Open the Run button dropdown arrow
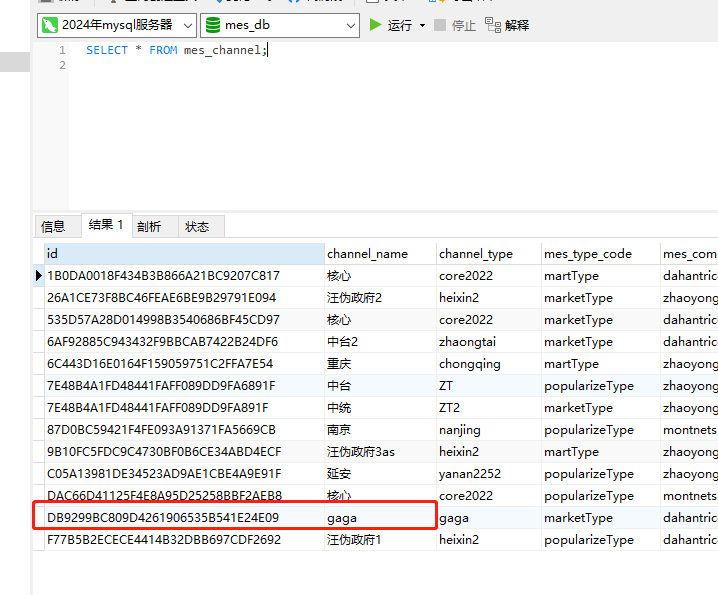The image size is (718, 595). (x=422, y=25)
